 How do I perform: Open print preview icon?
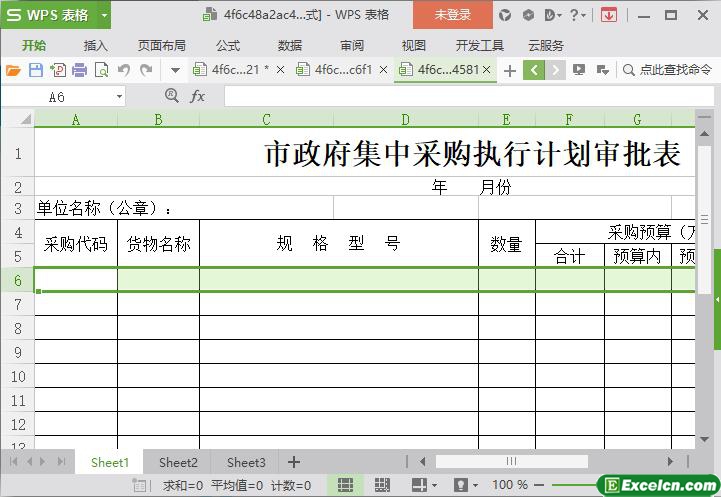(101, 70)
